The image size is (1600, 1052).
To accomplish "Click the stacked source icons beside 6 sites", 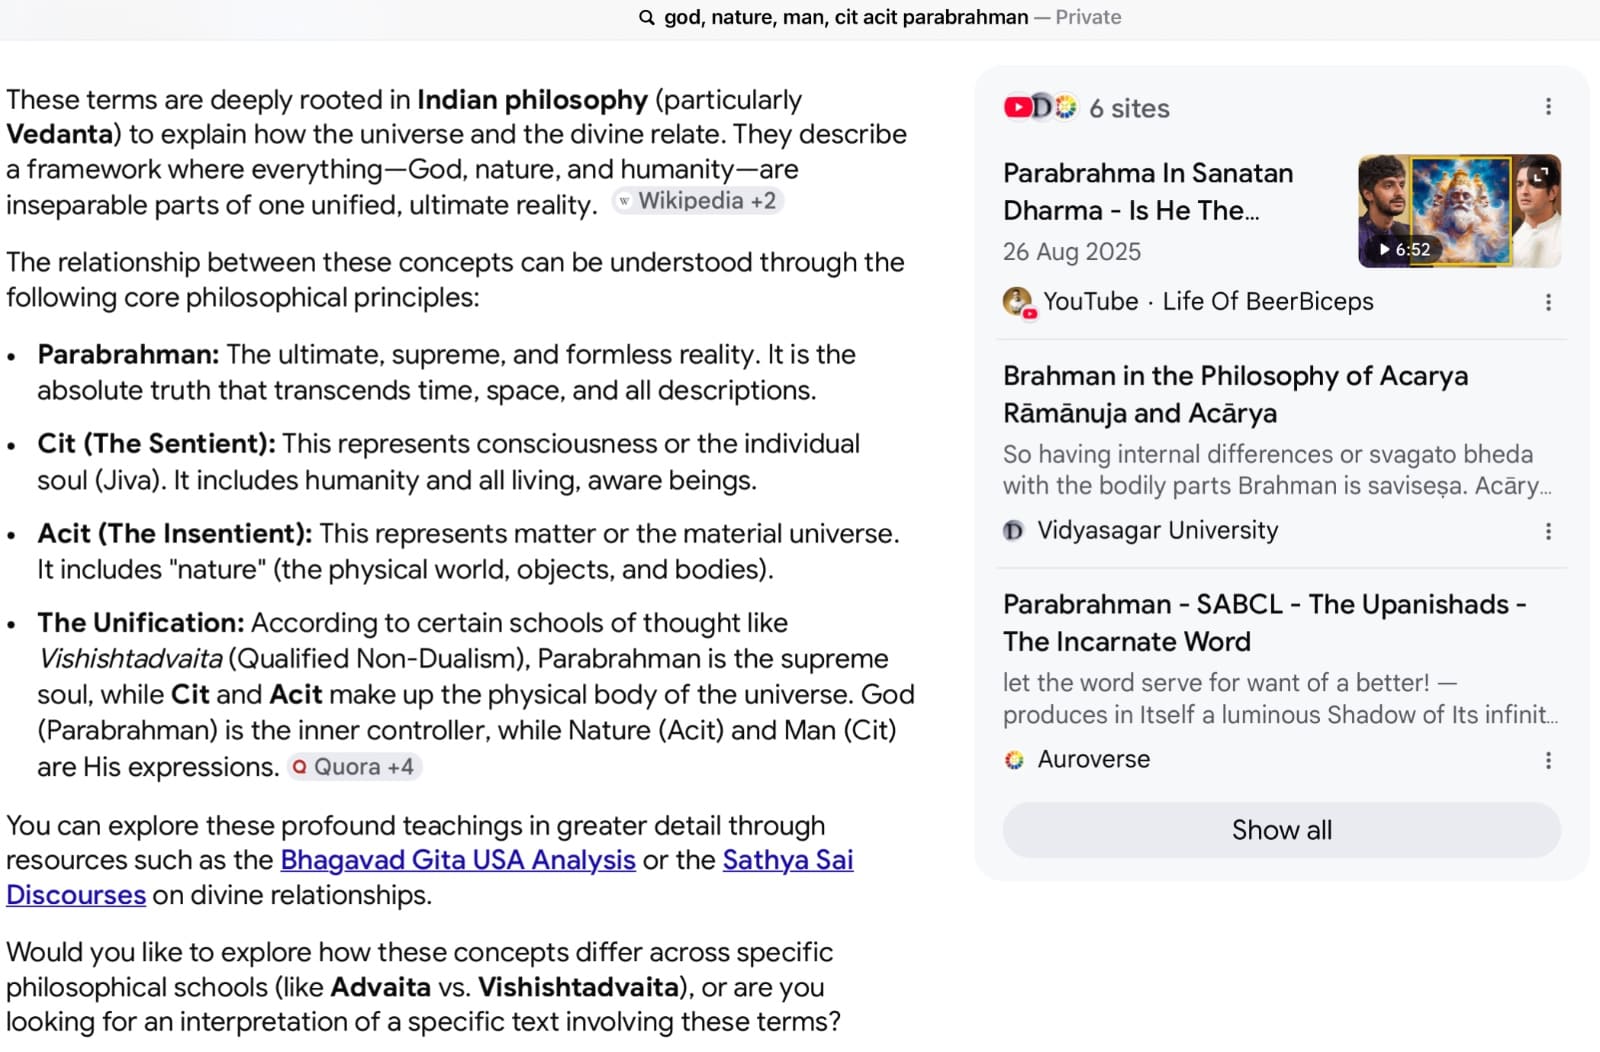I will pos(1040,107).
